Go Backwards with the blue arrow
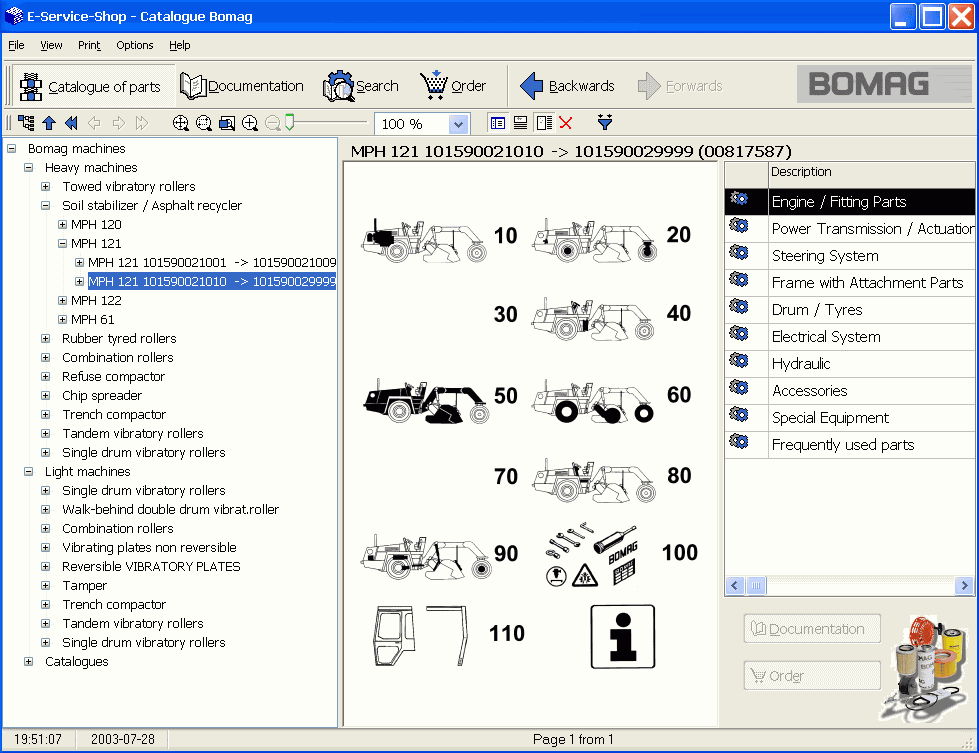Viewport: 979px width, 753px height. 567,86
